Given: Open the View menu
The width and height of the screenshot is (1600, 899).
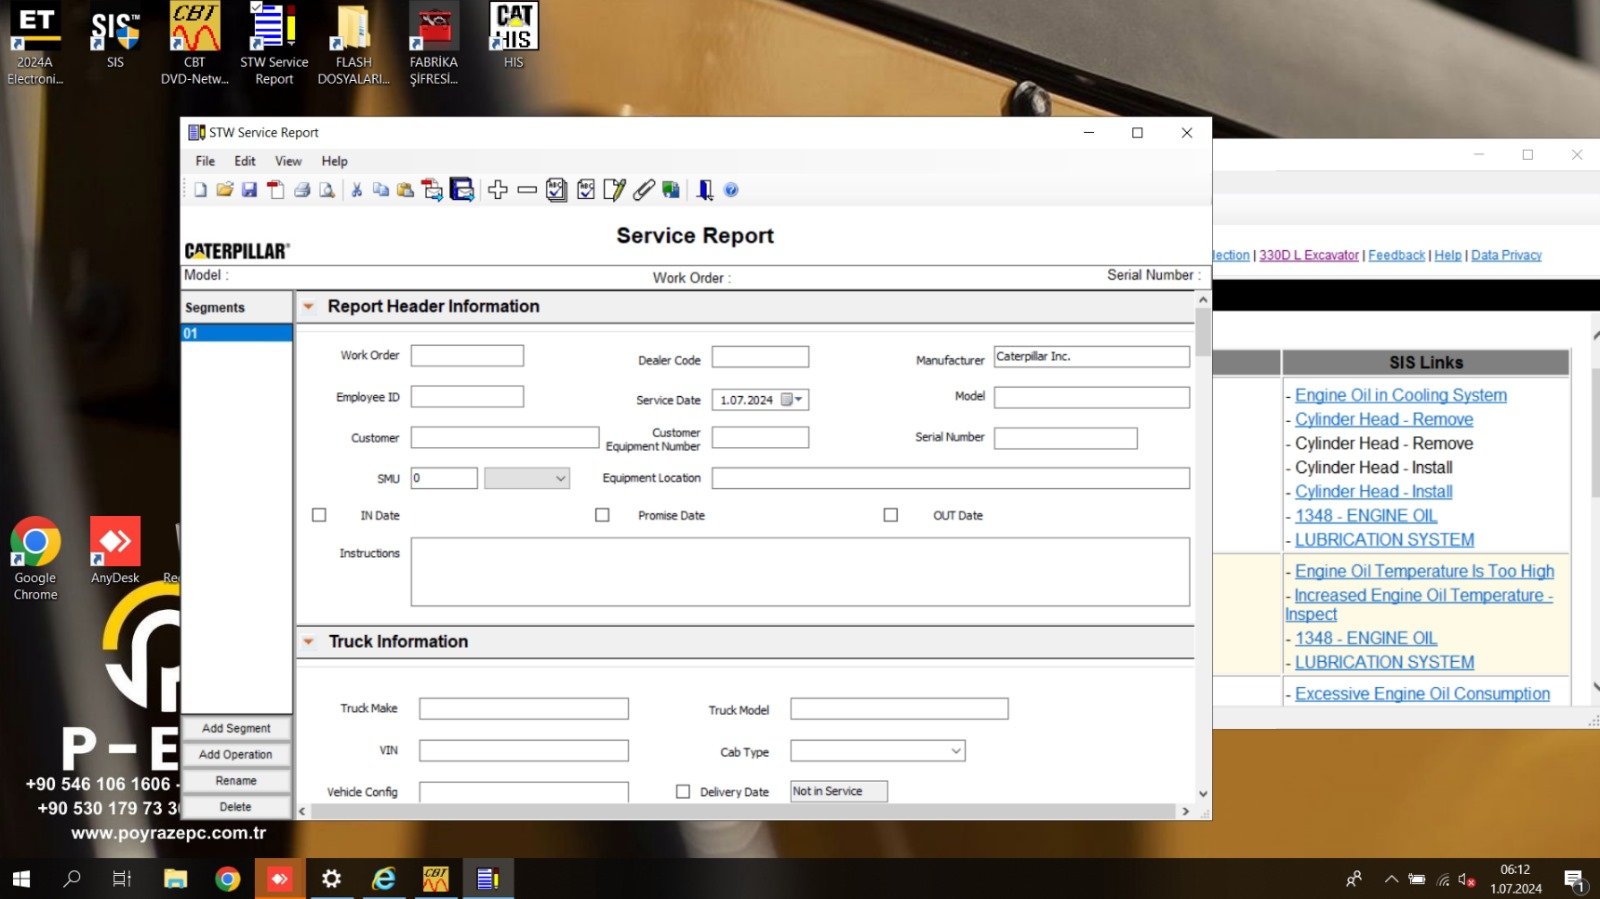Looking at the screenshot, I should [288, 161].
